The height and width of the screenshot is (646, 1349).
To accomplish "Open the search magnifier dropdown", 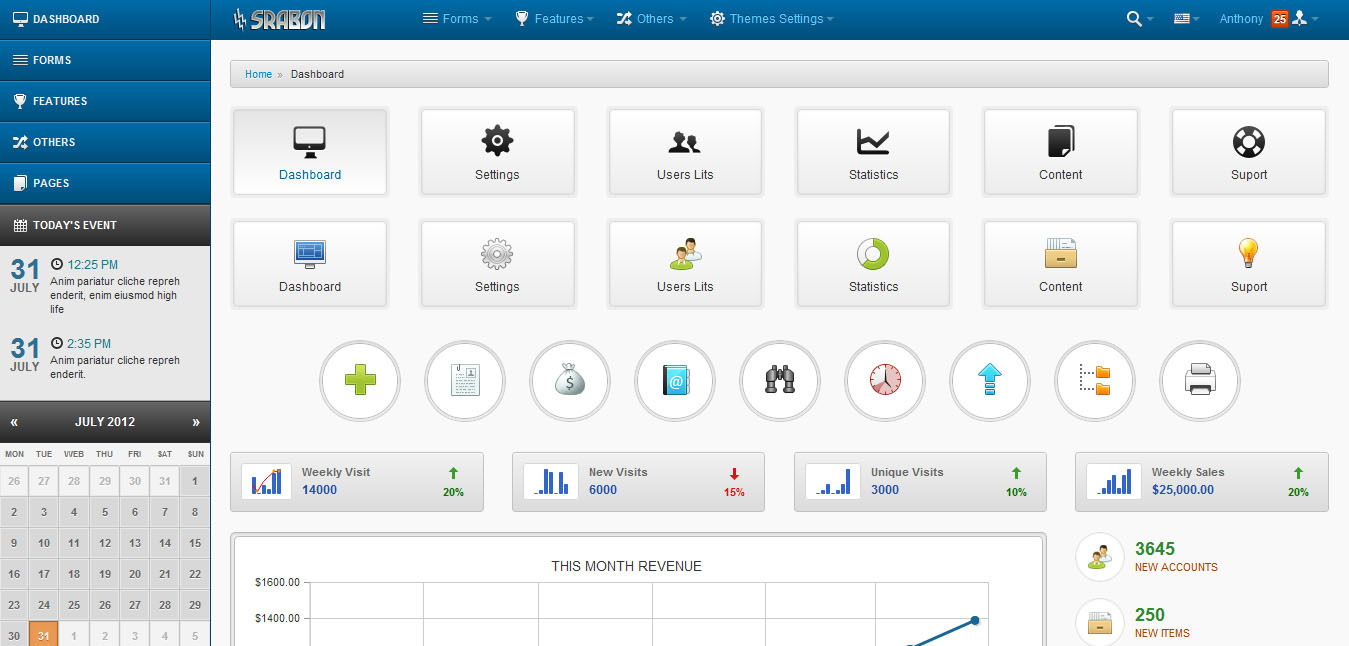I will 1139,19.
